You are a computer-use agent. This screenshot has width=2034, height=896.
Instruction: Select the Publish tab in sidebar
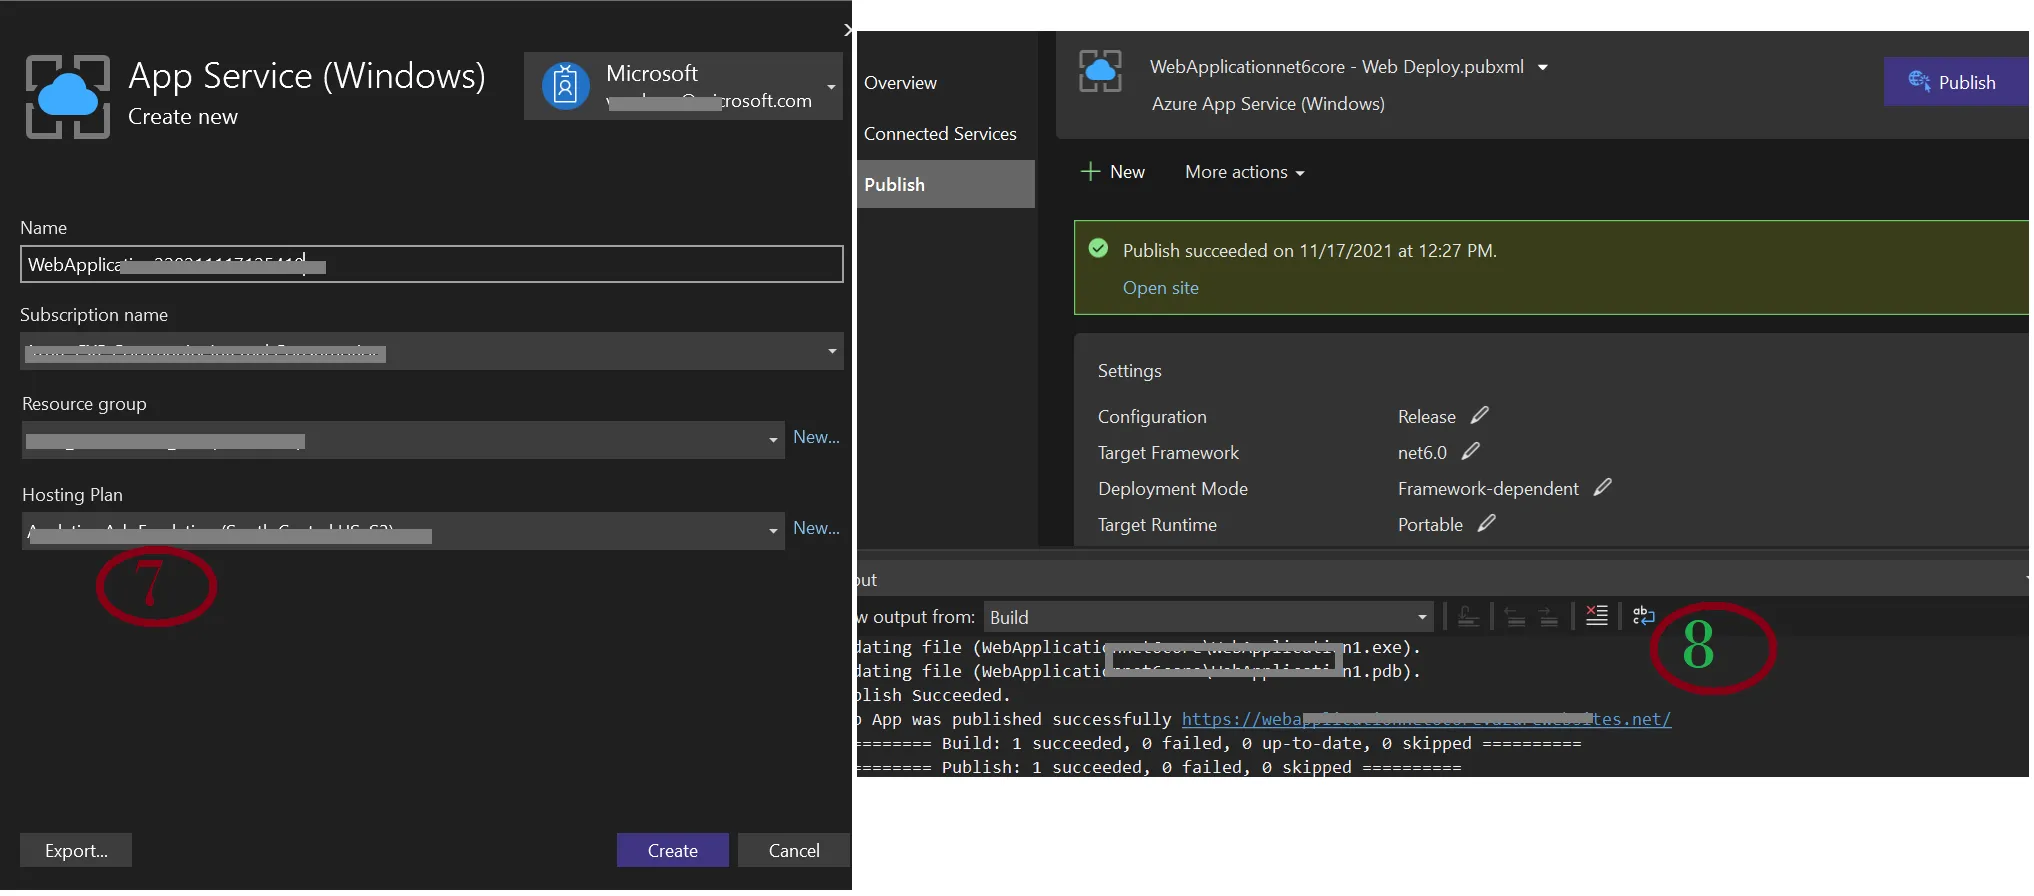(x=945, y=184)
